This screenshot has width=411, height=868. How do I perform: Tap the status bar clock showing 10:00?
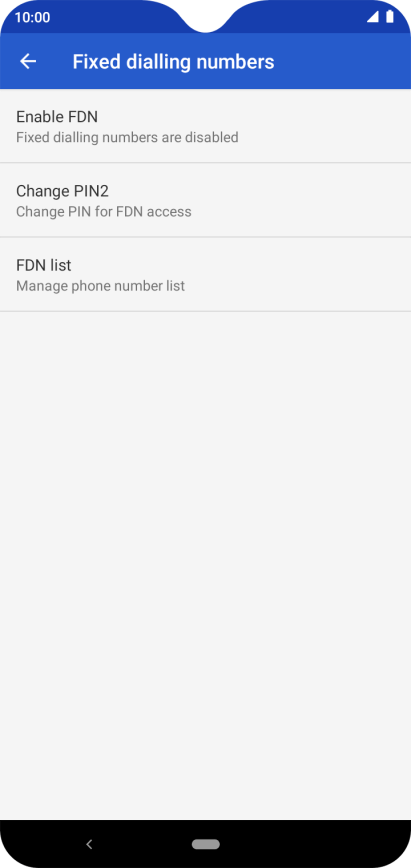32,18
